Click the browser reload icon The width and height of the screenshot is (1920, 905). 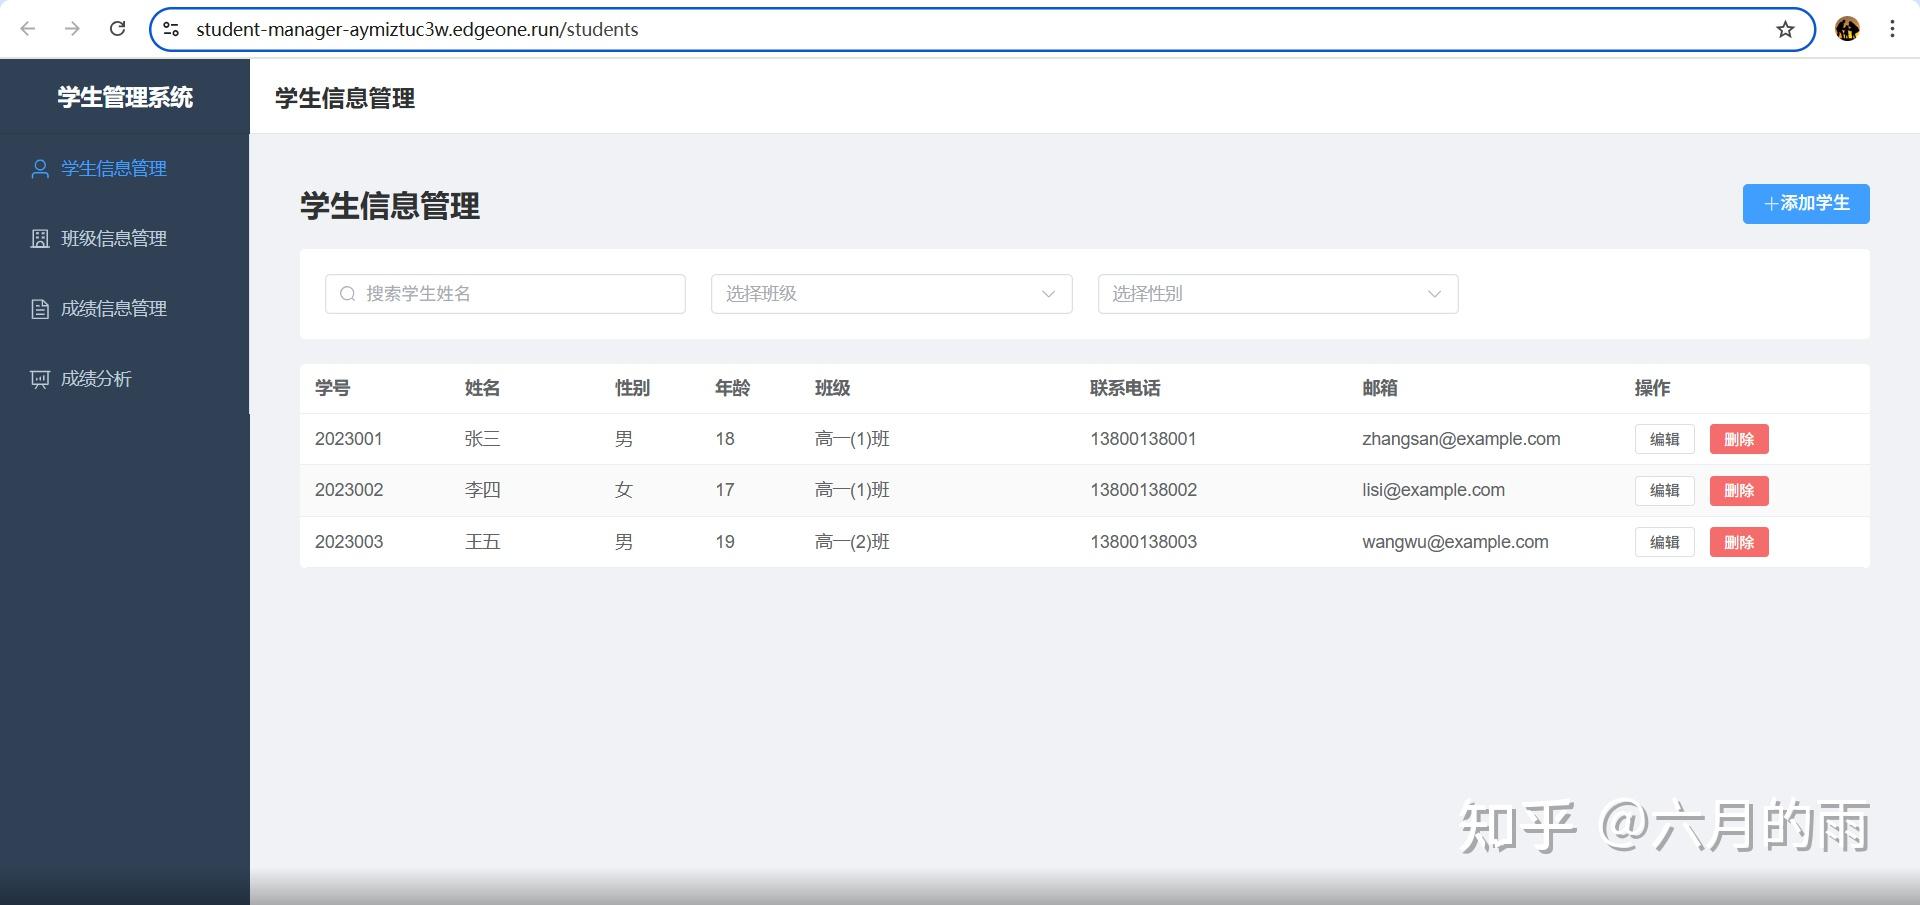click(x=117, y=29)
